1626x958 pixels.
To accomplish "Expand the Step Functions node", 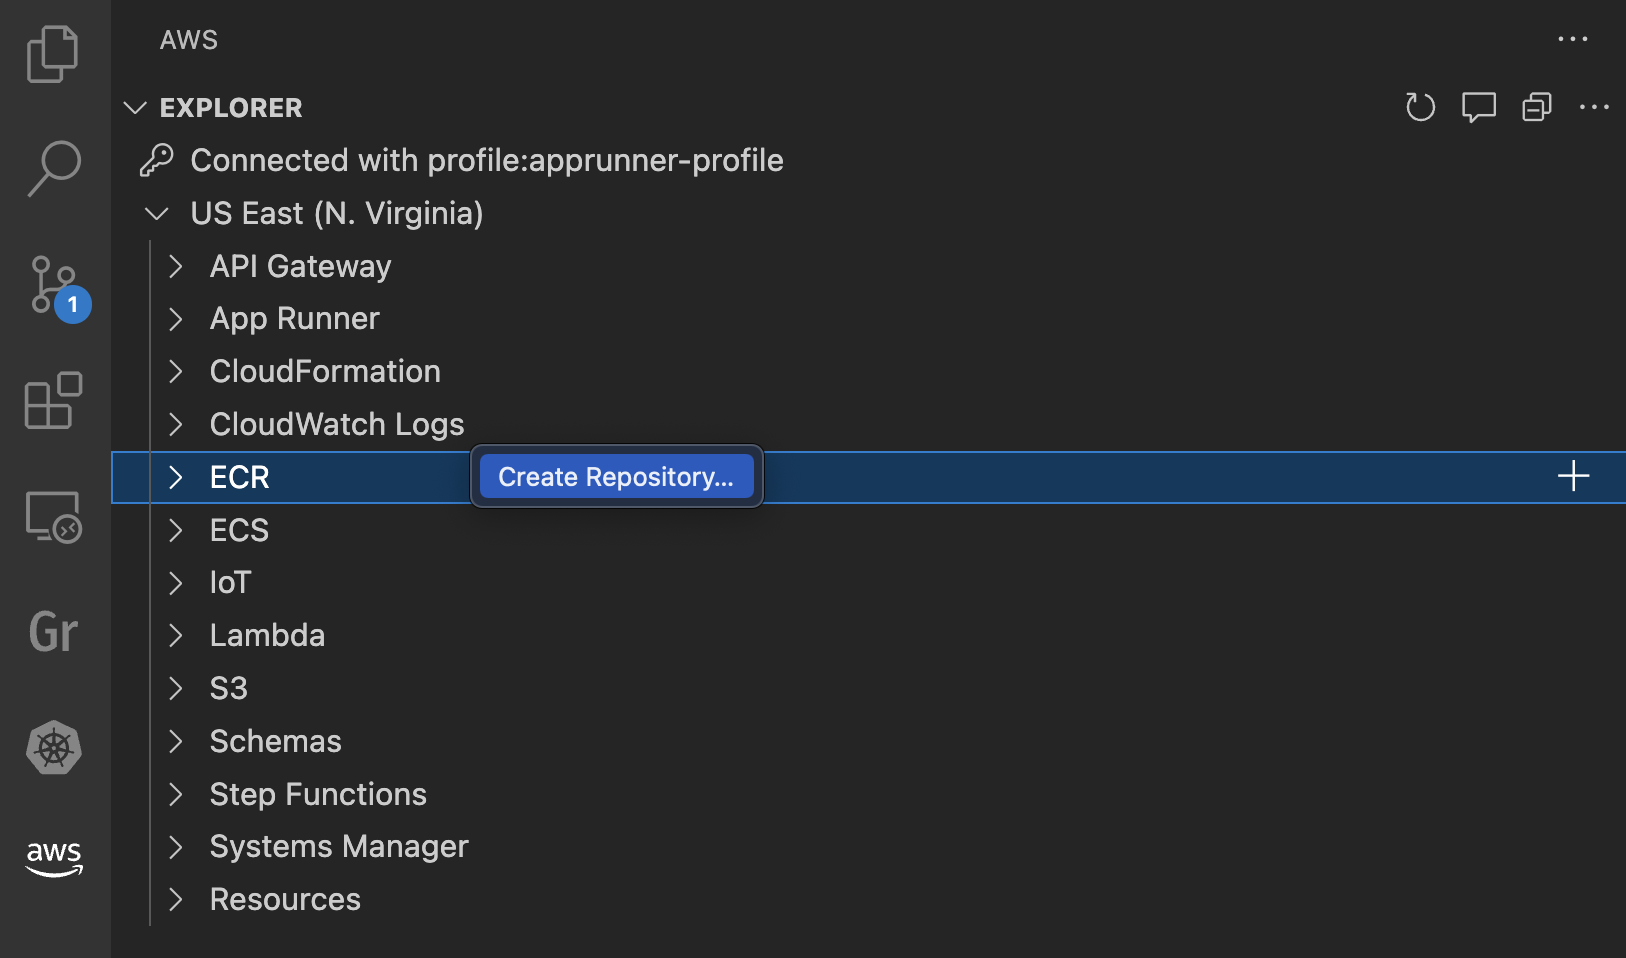I will click(x=176, y=794).
